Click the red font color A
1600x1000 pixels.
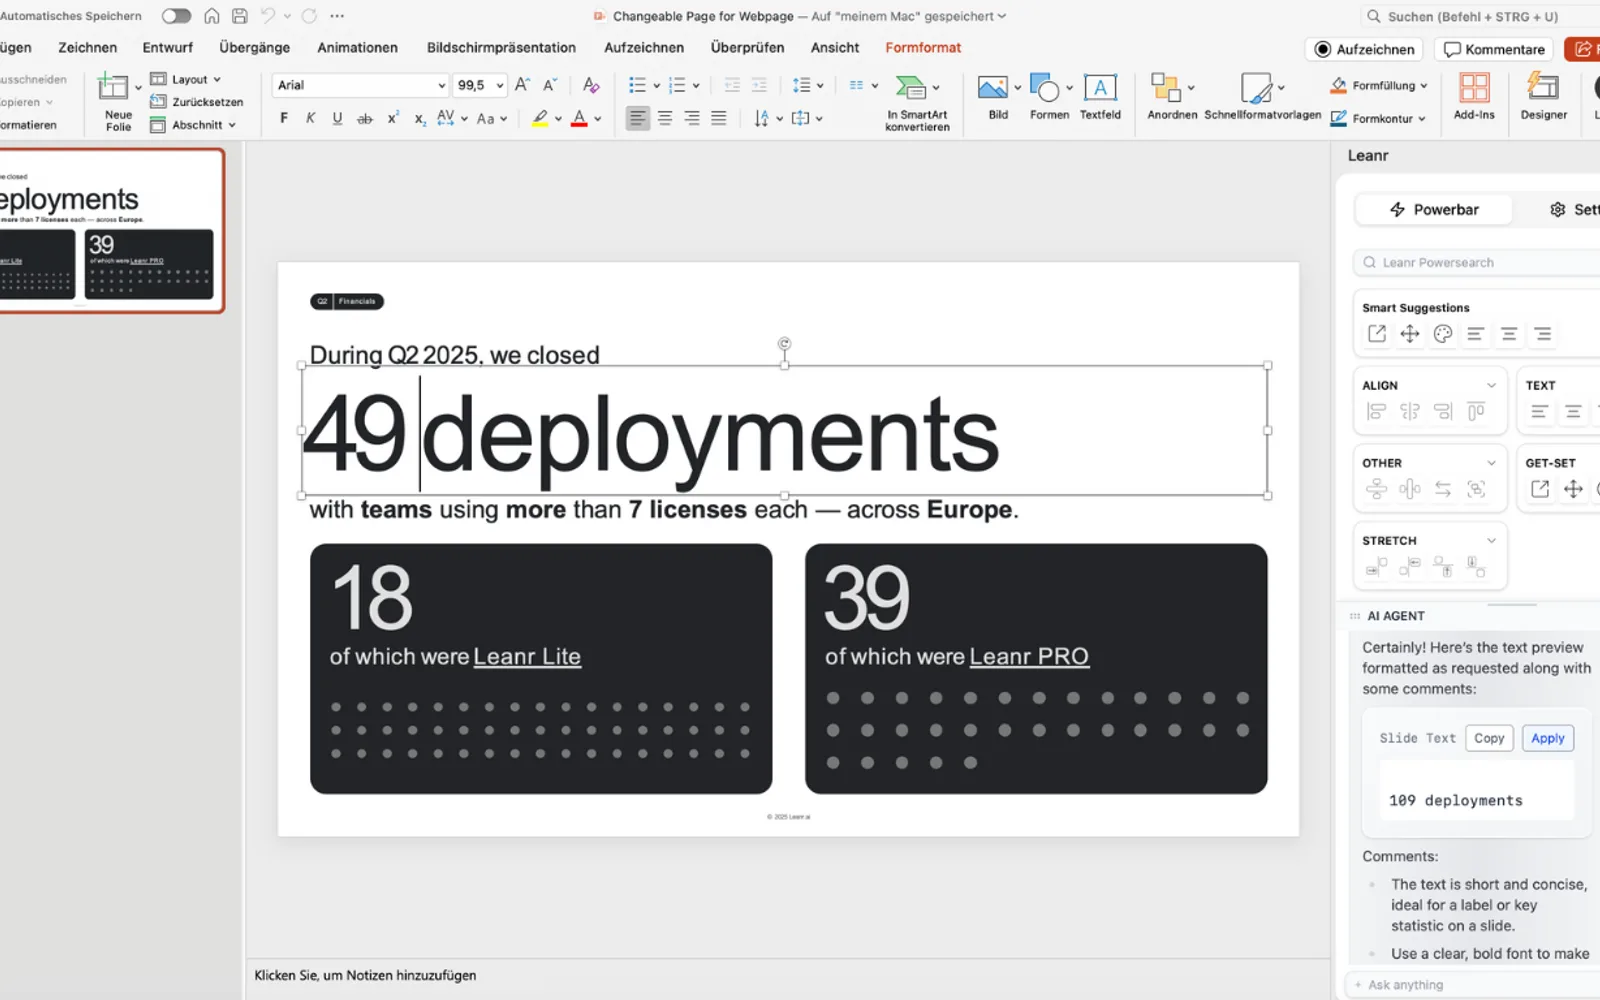(579, 118)
